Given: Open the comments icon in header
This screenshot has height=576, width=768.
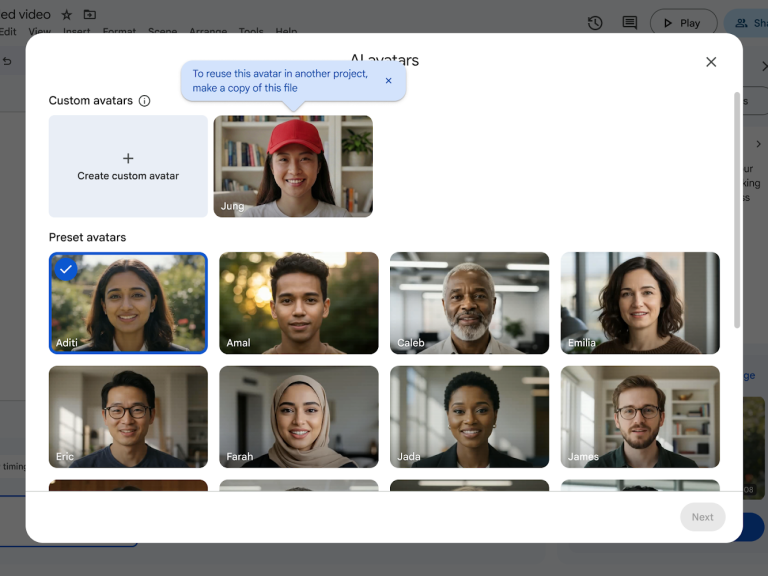Looking at the screenshot, I should [629, 23].
